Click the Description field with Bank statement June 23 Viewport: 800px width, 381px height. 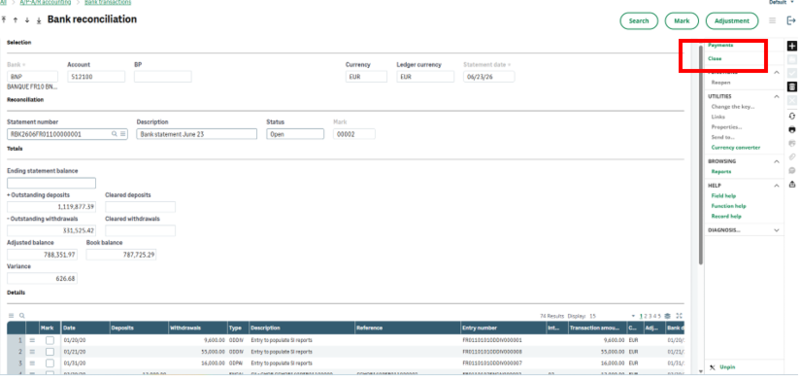(196, 134)
